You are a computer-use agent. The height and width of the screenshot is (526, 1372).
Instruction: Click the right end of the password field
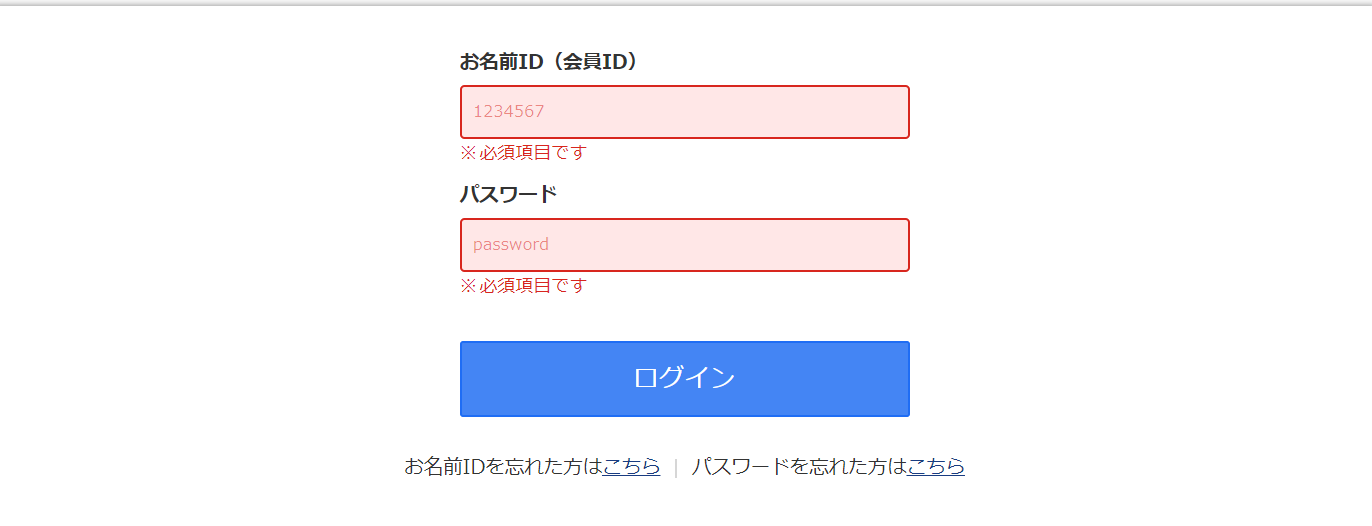tap(895, 245)
